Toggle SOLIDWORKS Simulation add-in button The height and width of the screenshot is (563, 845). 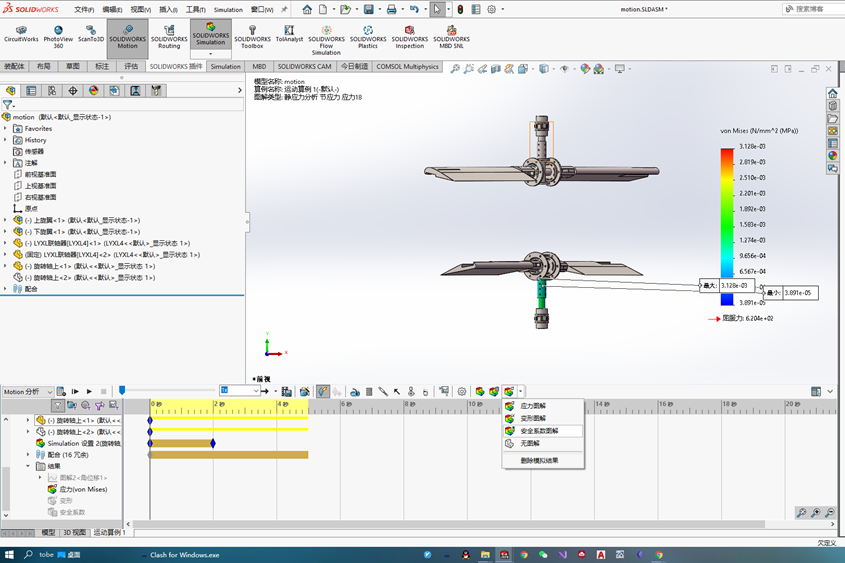click(x=211, y=34)
